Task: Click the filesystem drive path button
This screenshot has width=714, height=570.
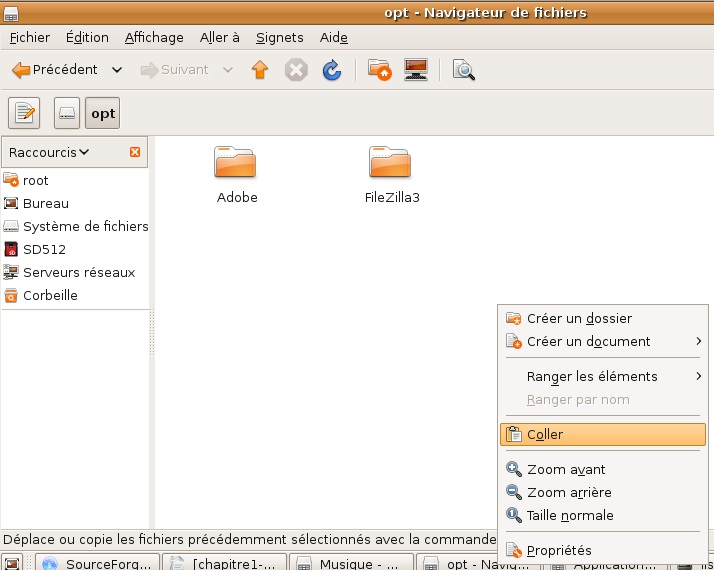Action: (x=66, y=113)
